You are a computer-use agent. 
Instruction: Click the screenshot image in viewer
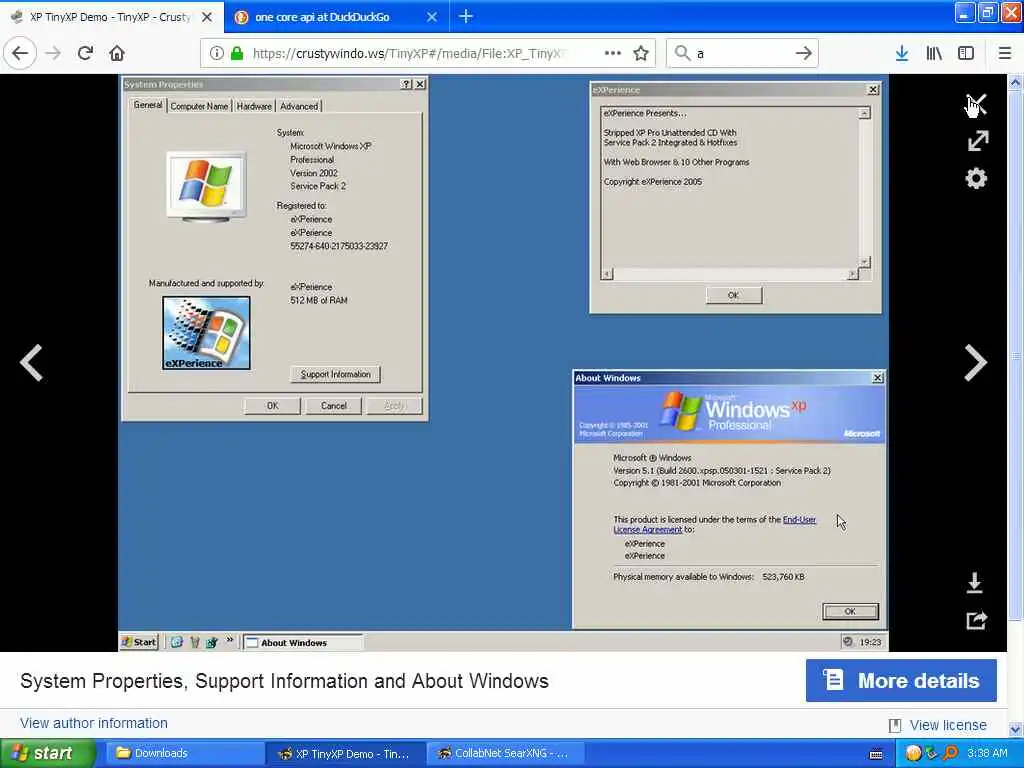click(503, 362)
